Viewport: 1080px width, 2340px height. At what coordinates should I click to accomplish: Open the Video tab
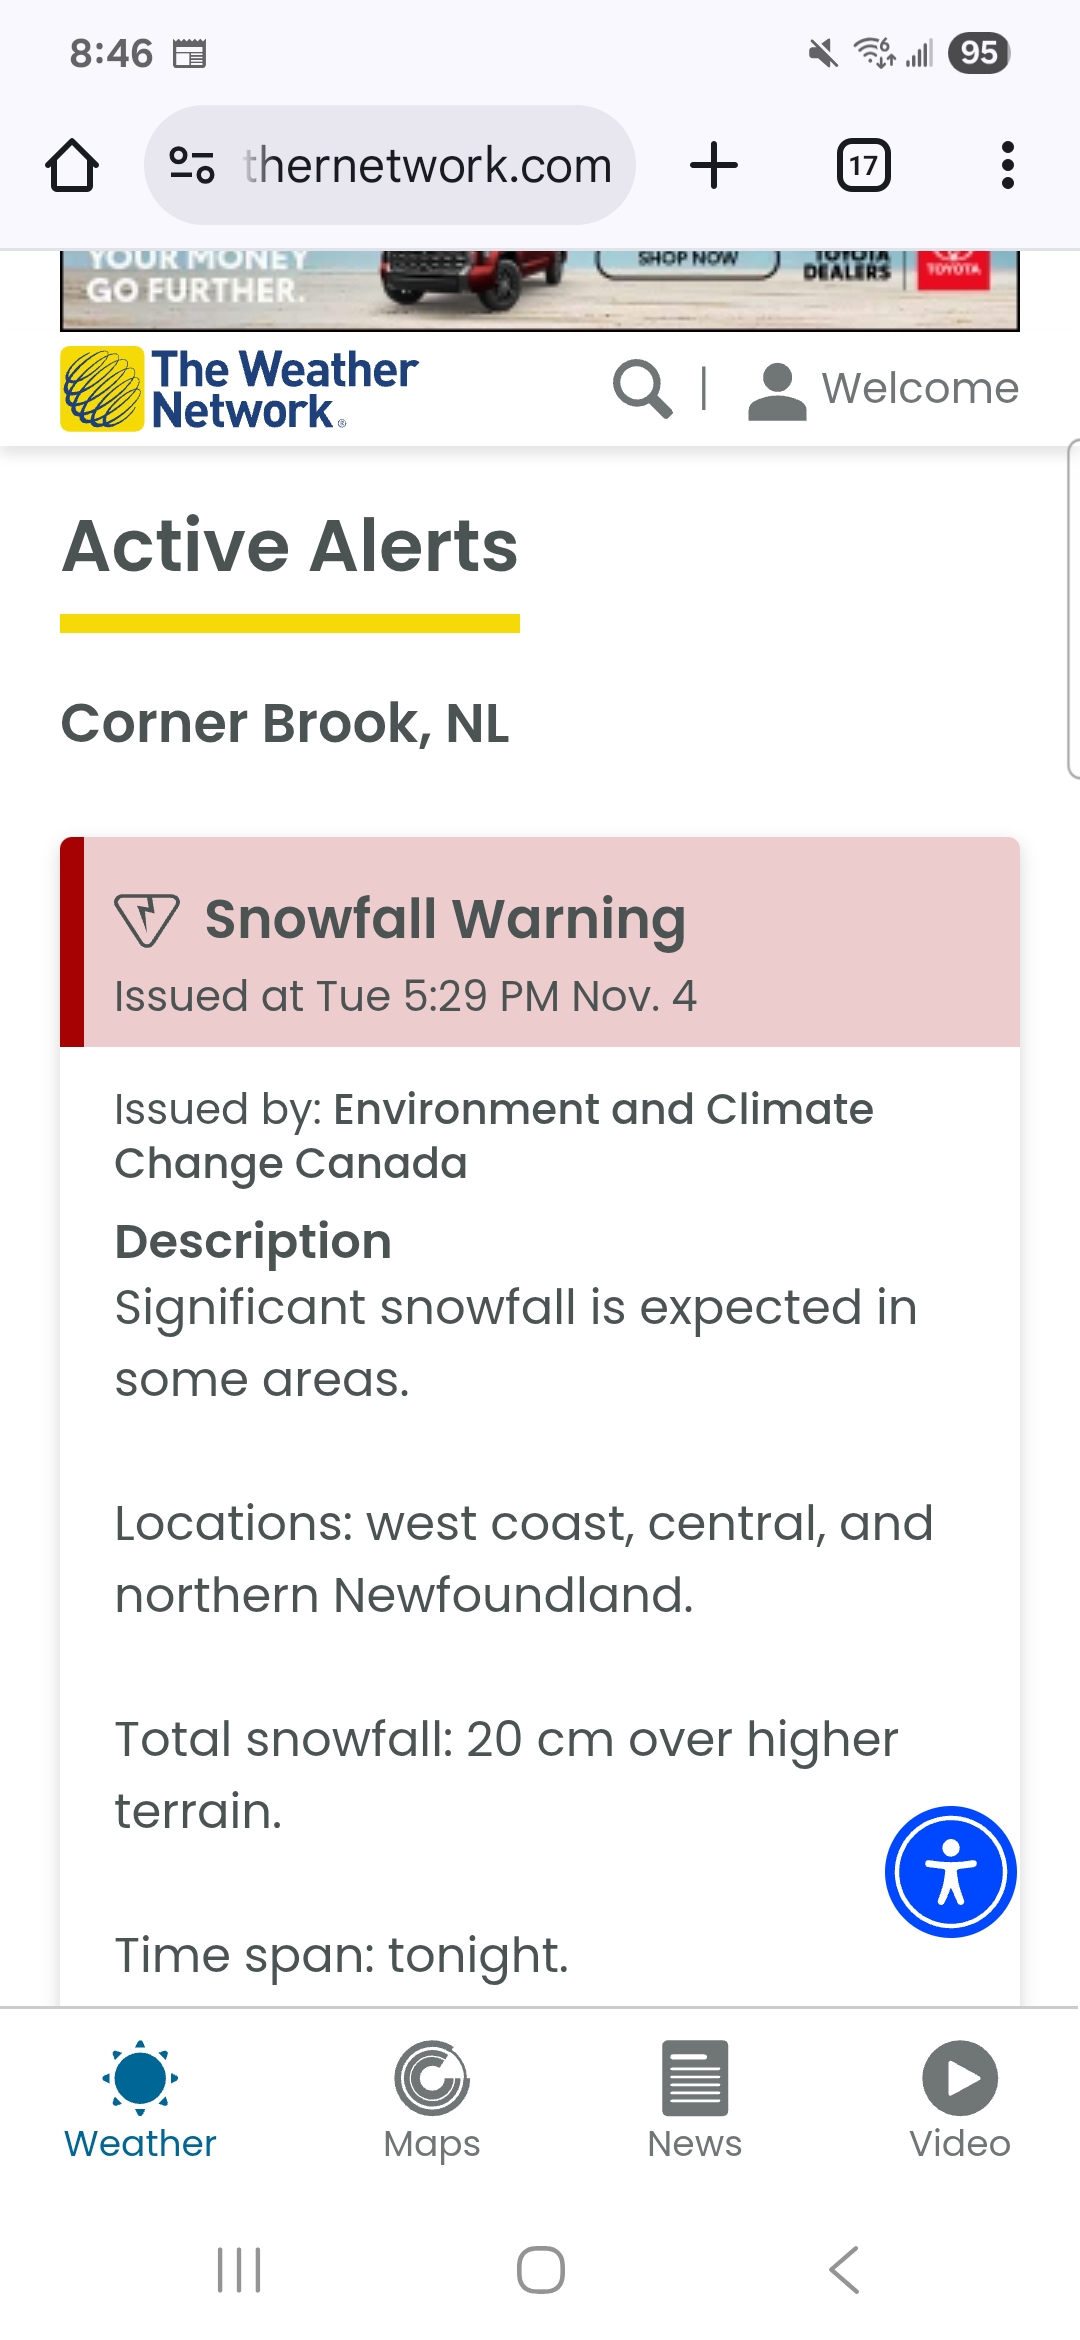[959, 2100]
